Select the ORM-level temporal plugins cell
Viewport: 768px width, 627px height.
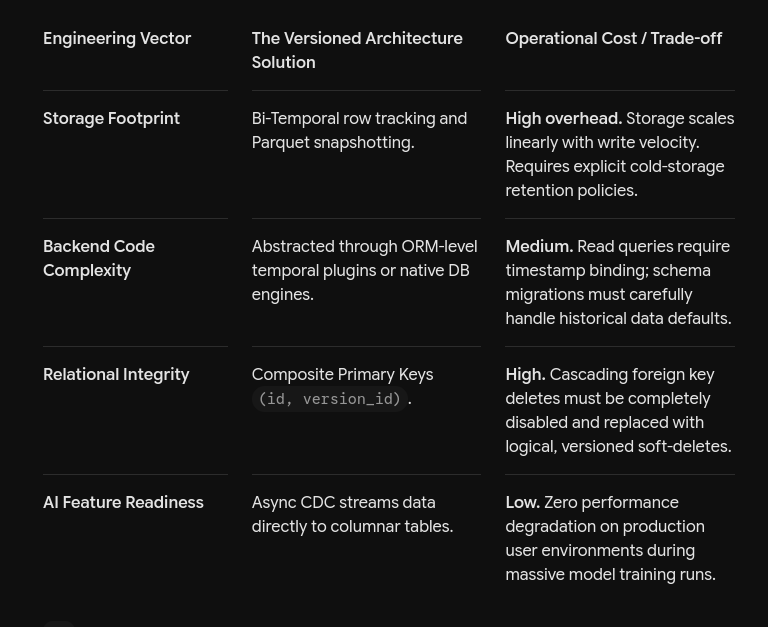[364, 270]
